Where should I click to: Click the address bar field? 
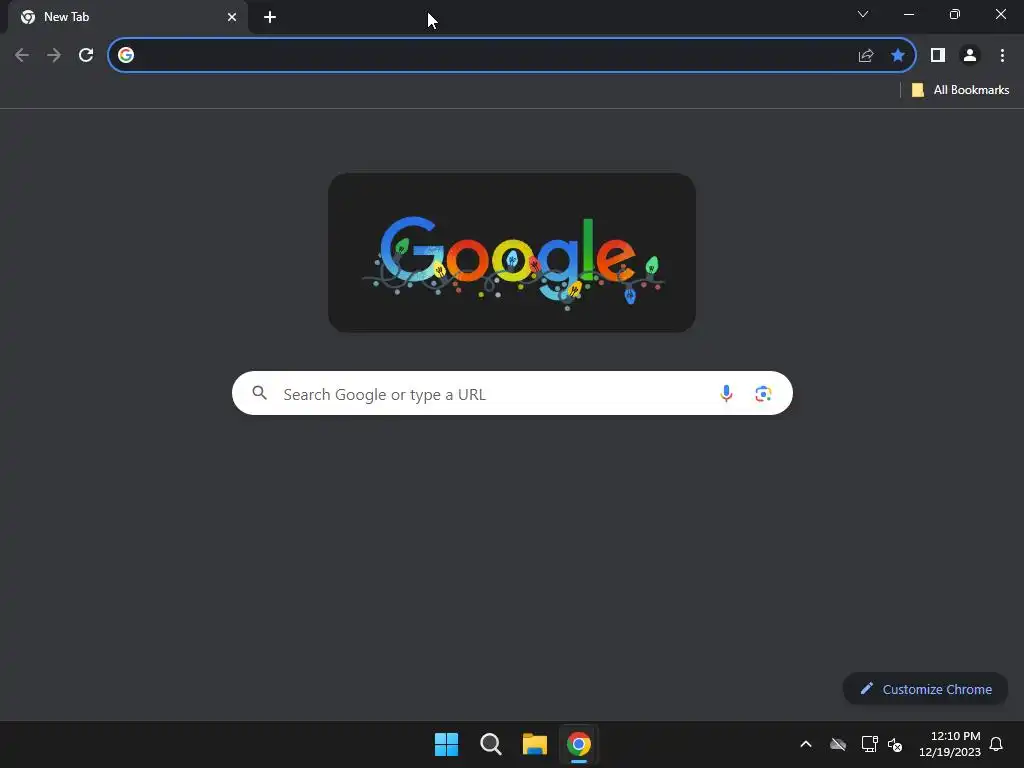click(x=511, y=56)
